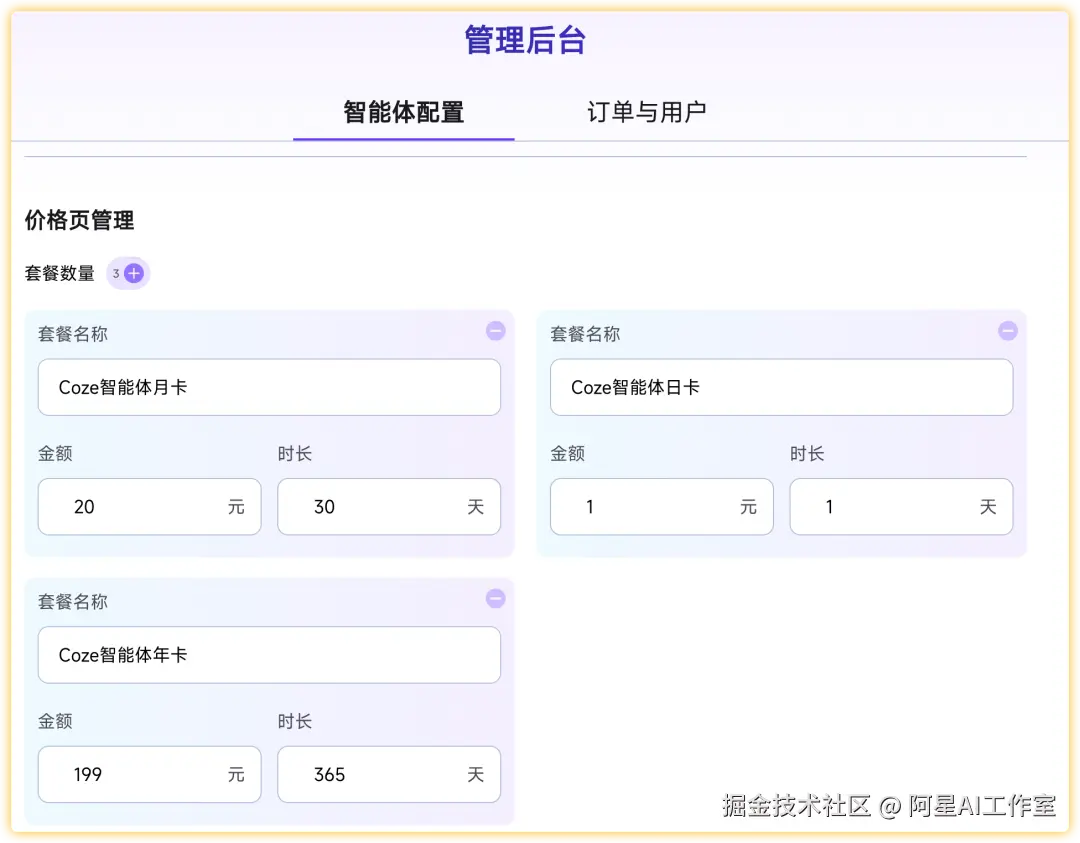The image size is (1080, 843).
Task: Switch to the 订单与用户 tab
Action: point(647,113)
